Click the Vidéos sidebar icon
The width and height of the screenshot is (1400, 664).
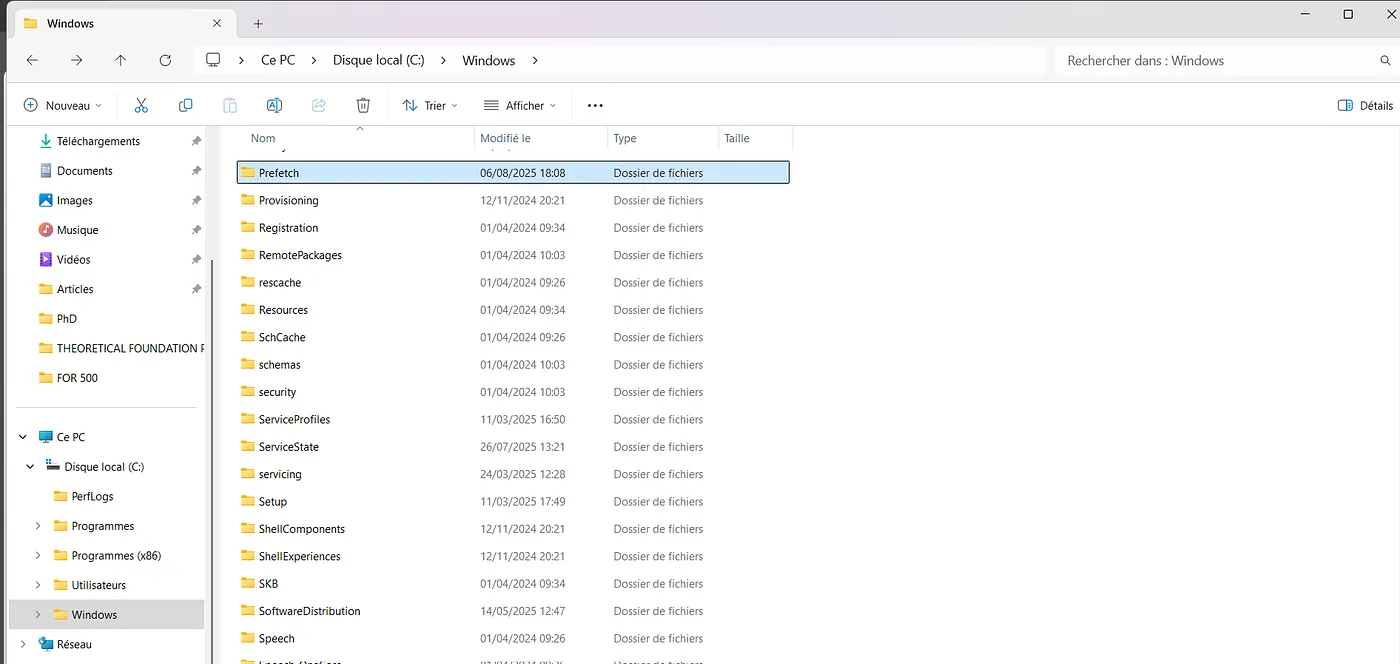coord(45,259)
